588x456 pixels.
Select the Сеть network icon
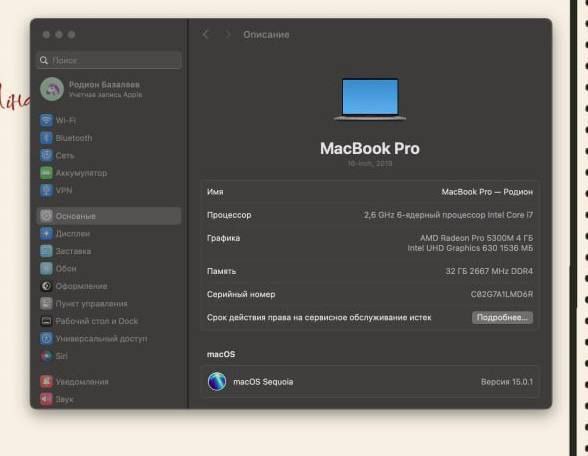46,155
